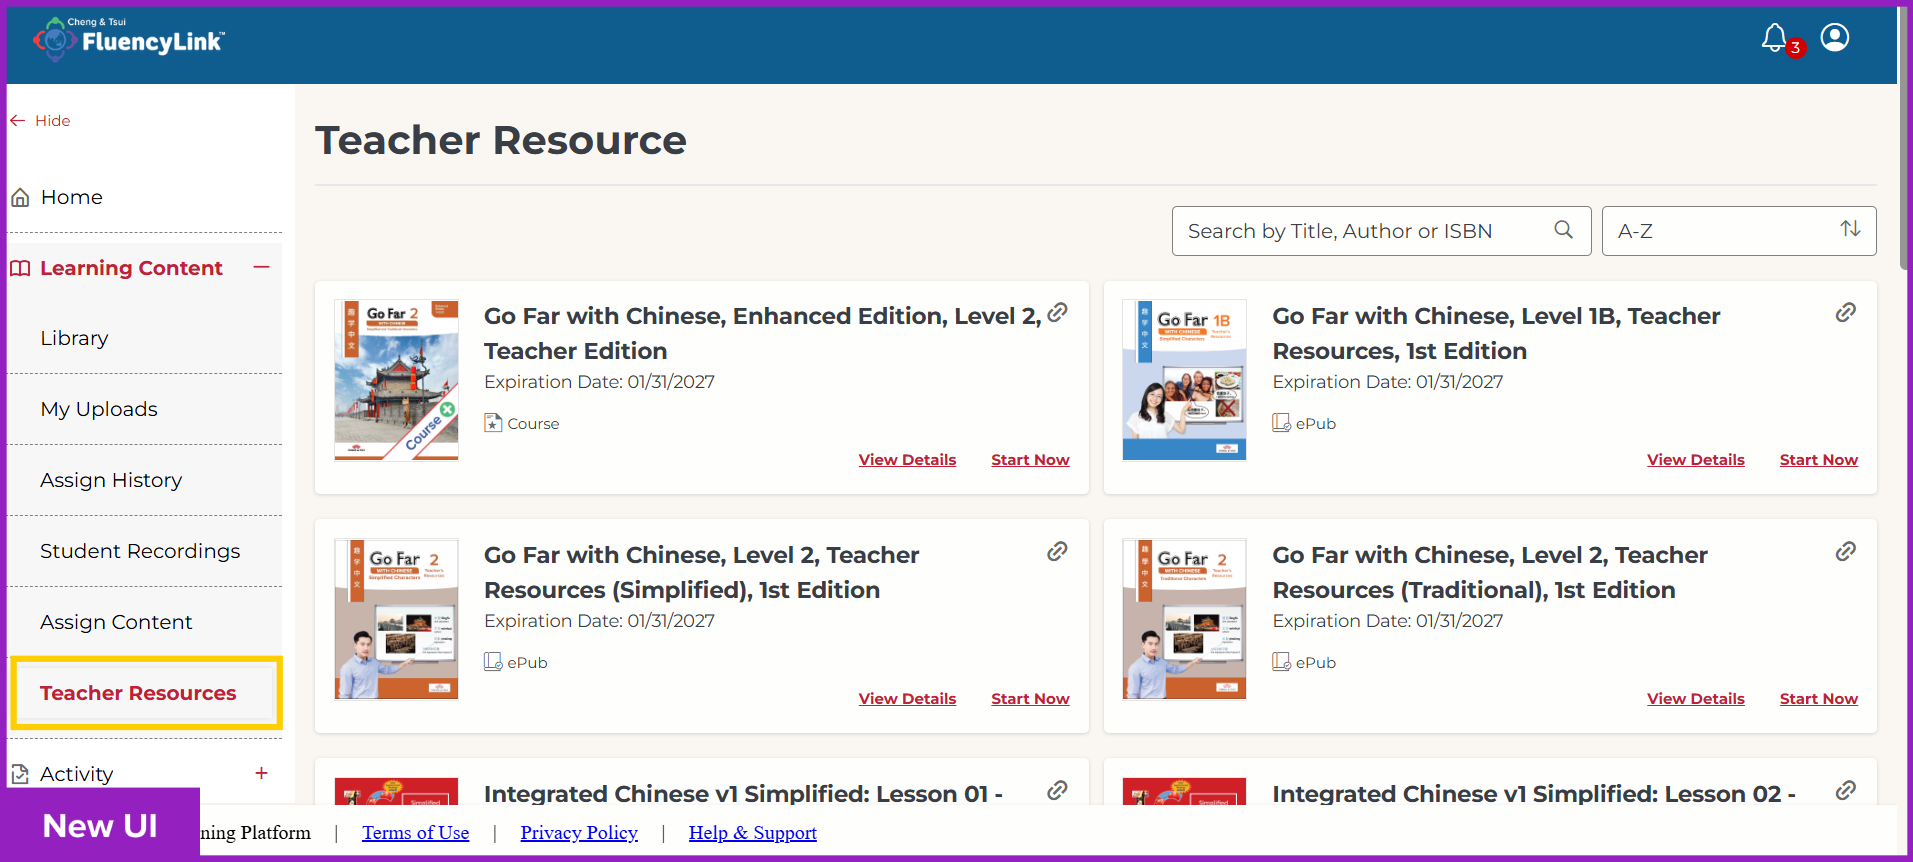
Task: Click Go Far 2 Simplified cover thumbnail
Action: (396, 619)
